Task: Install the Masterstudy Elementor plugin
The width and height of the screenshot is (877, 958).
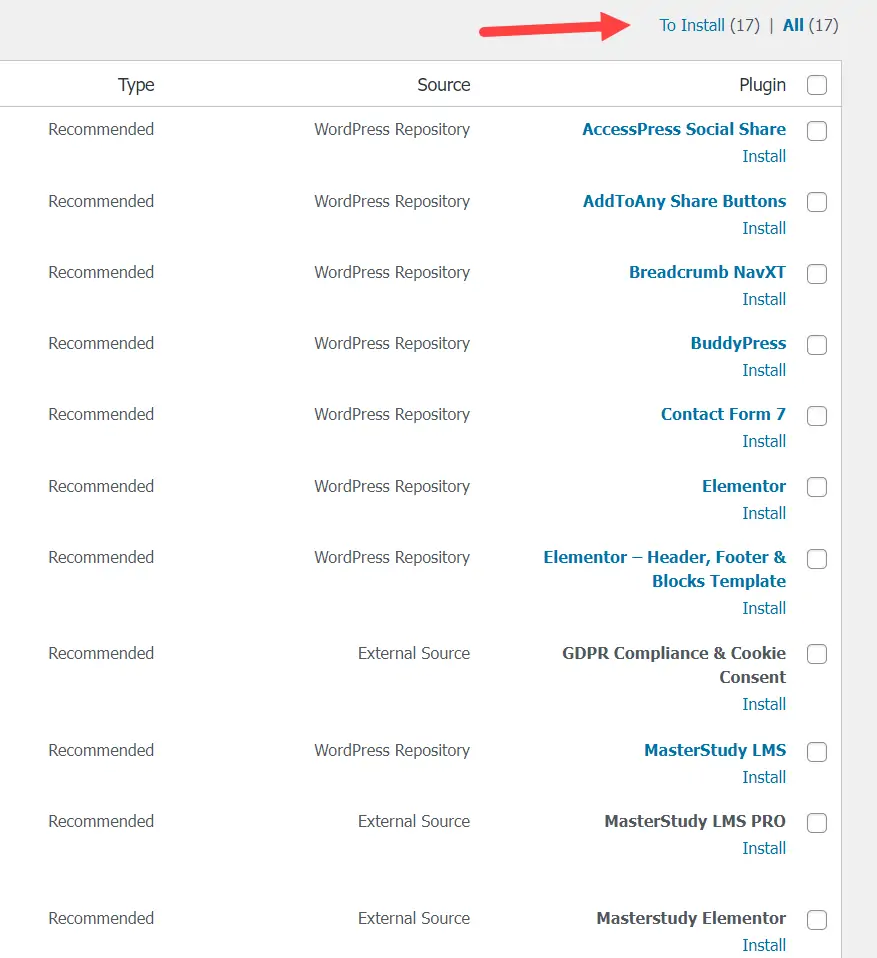Action: [x=764, y=945]
